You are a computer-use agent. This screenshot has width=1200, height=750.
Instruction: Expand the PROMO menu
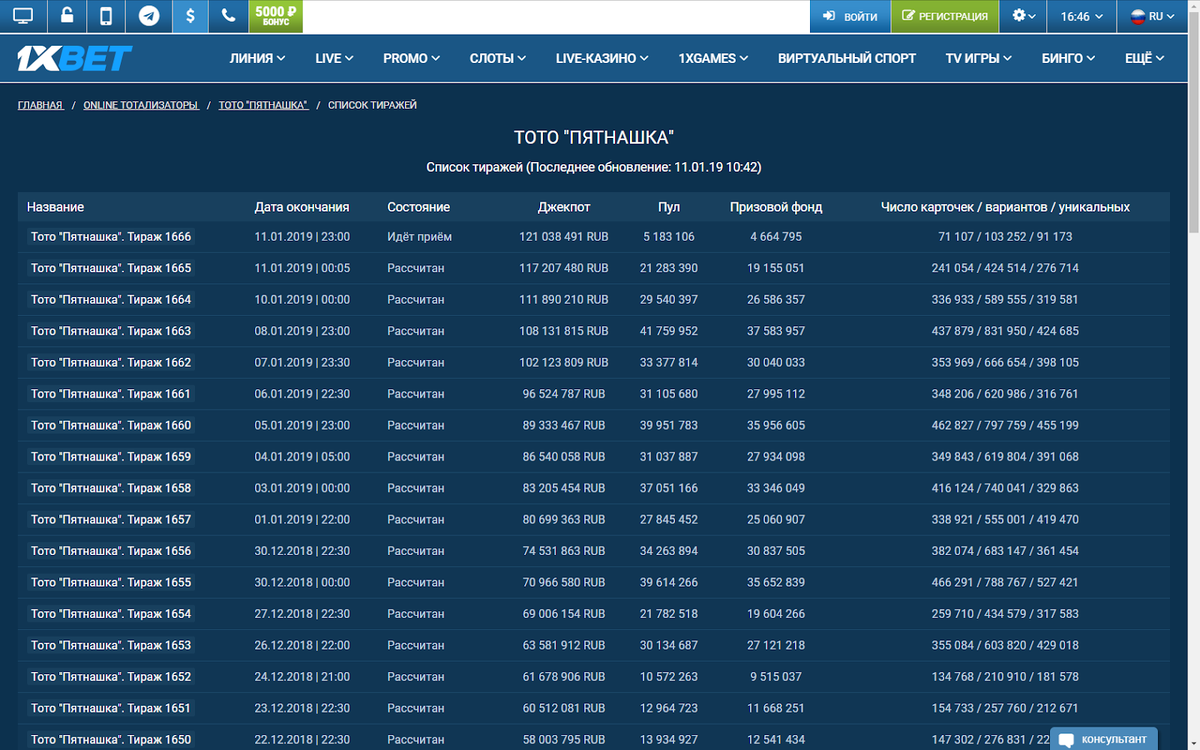click(411, 58)
